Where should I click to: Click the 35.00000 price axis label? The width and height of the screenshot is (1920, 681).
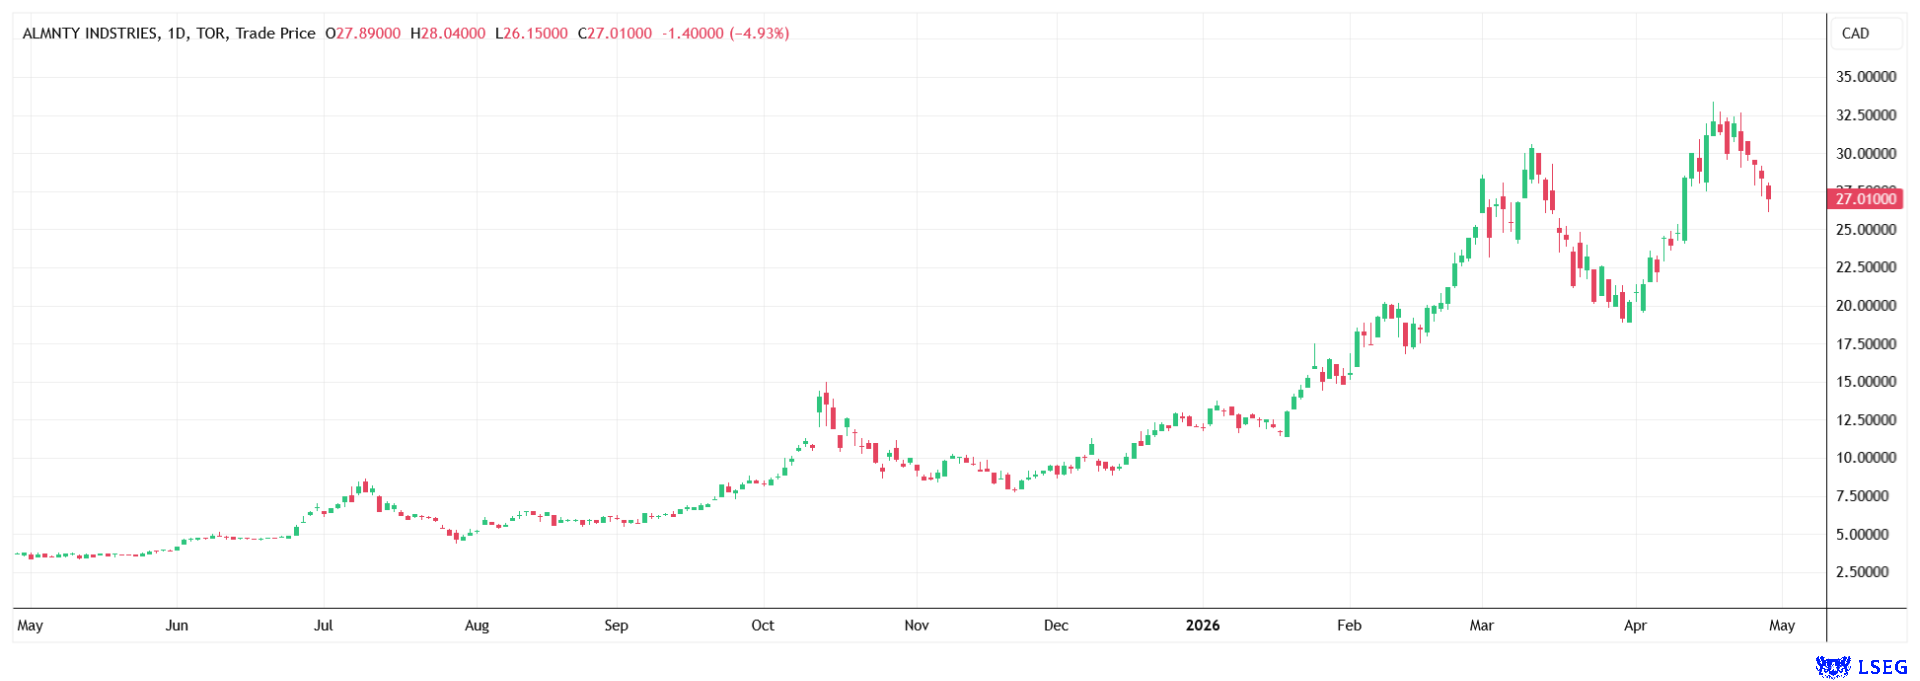click(1865, 77)
